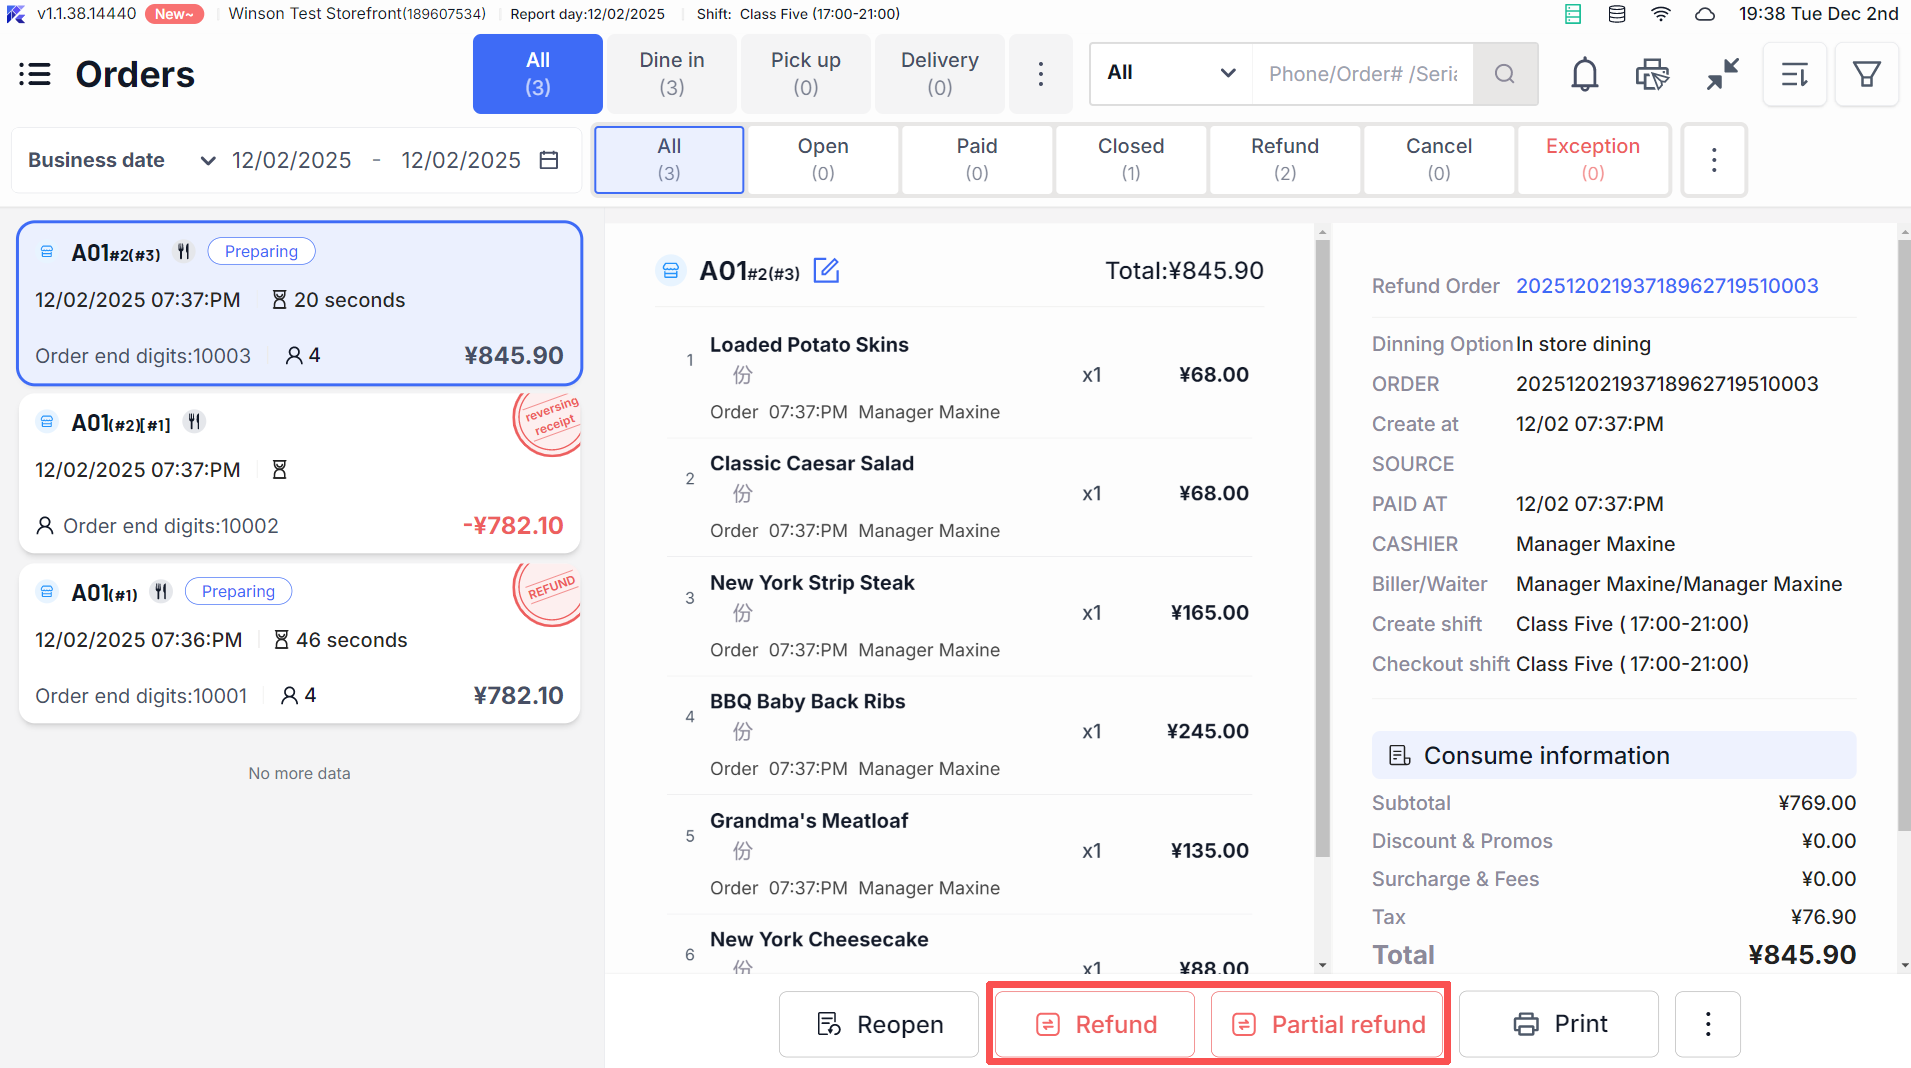Click the search magnifier button

coord(1504,74)
